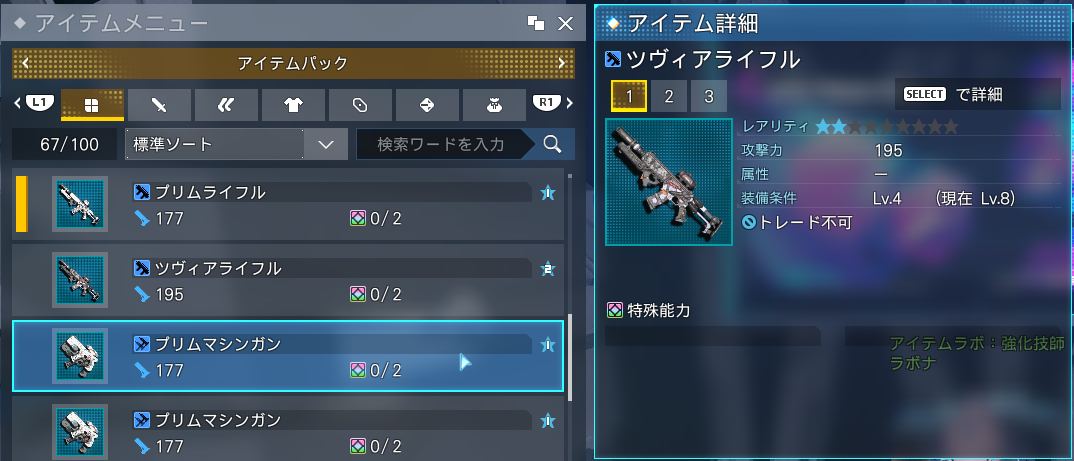Select the armor units category icon

pyautogui.click(x=226, y=105)
